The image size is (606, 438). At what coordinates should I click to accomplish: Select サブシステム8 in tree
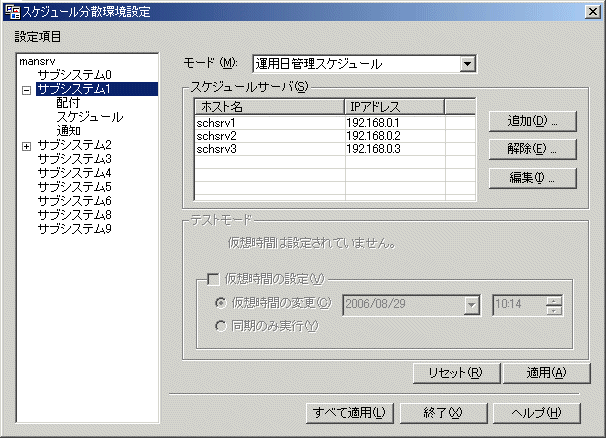coord(75,215)
